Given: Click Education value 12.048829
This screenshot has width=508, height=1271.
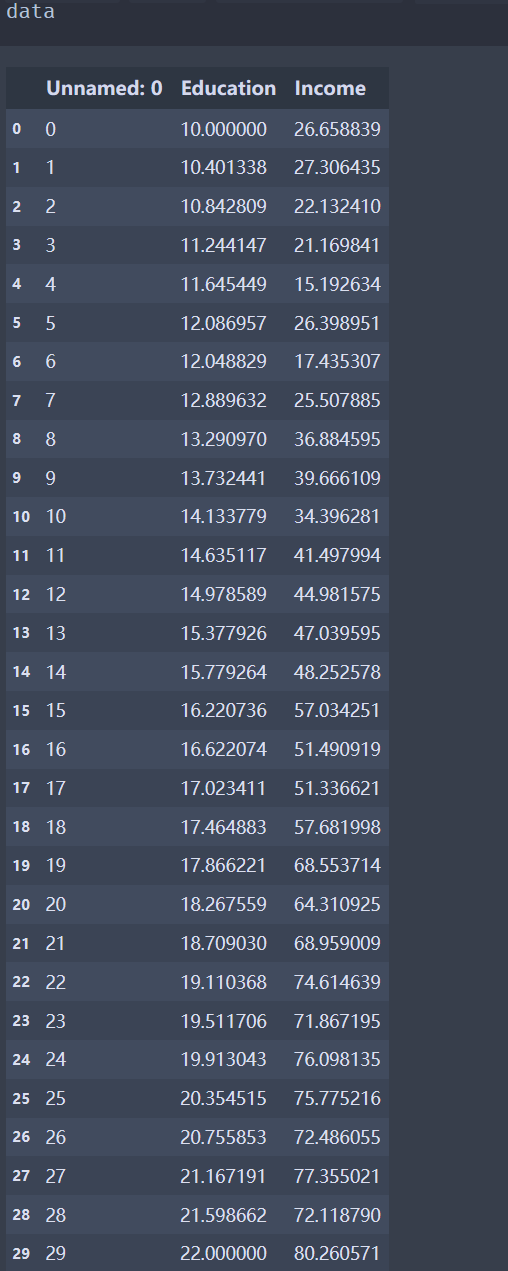Looking at the screenshot, I should [224, 361].
